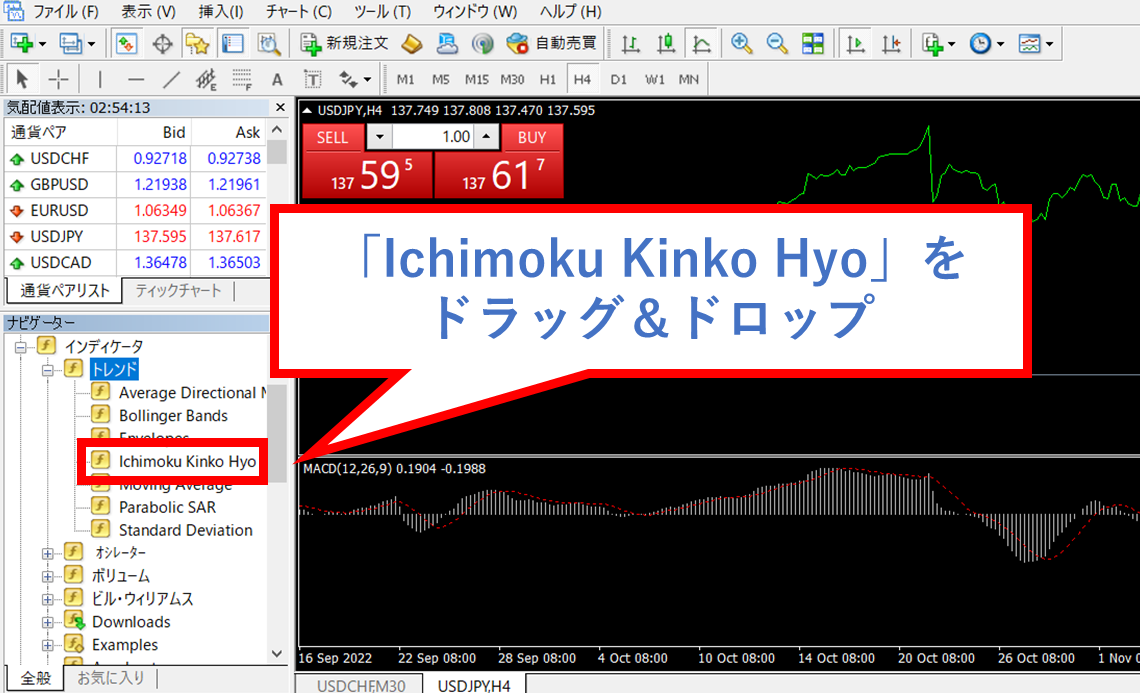Toggle the Data Window crosshair target icon
The image size is (1140, 693).
tap(162, 44)
